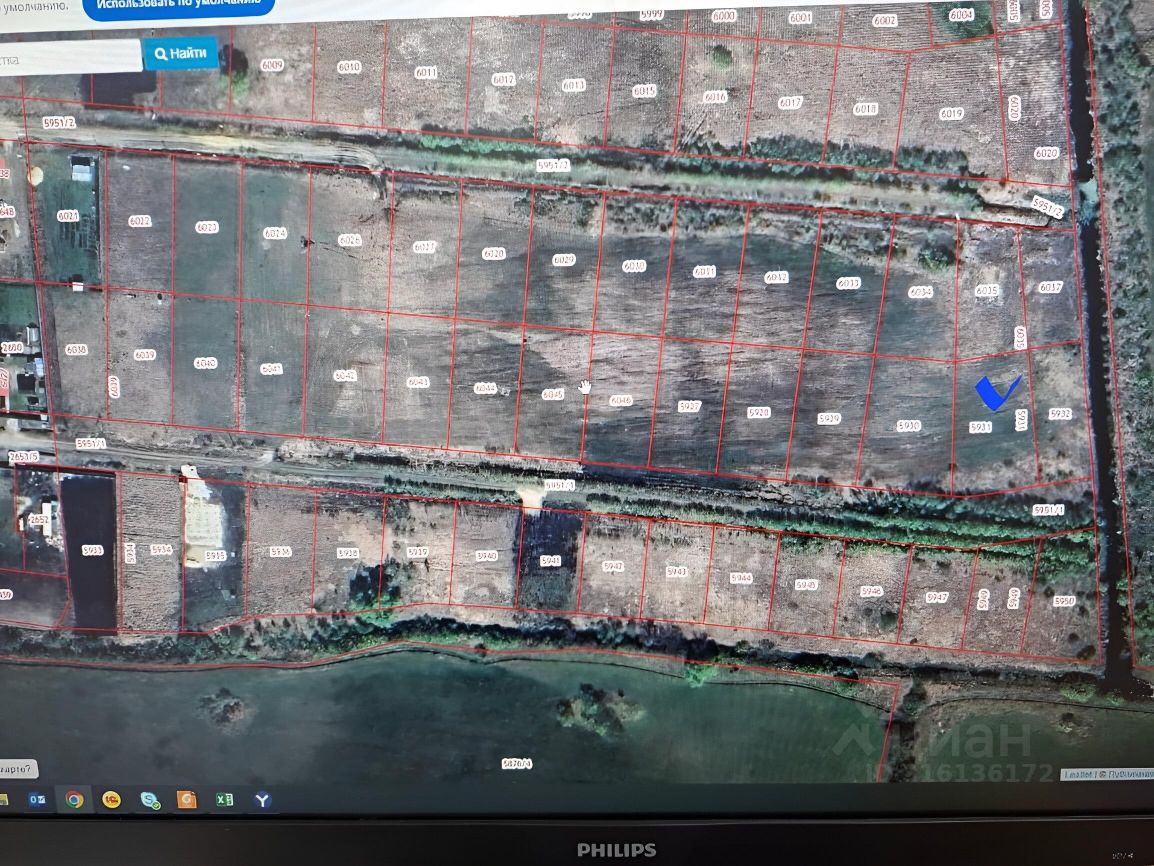Select parcel label 5932 on map
Image resolution: width=1154 pixels, height=866 pixels.
(x=1060, y=414)
